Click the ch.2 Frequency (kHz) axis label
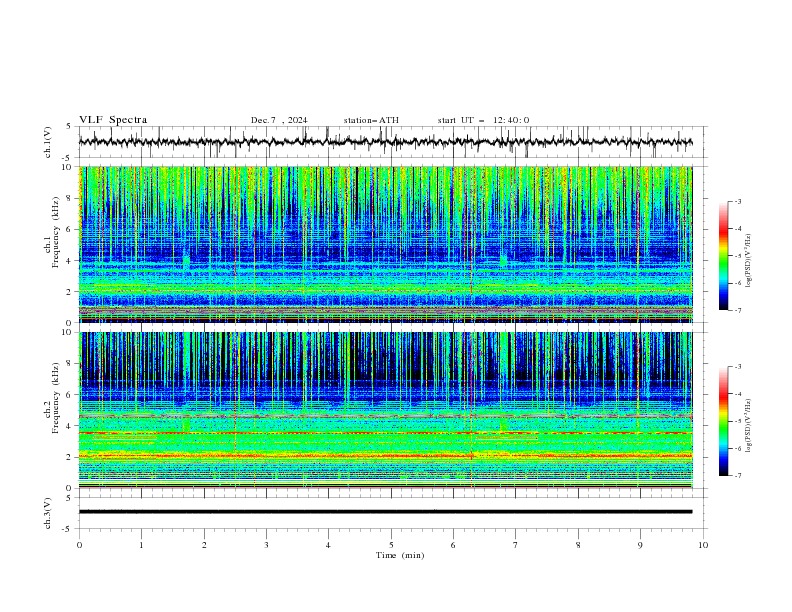Image resolution: width=792 pixels, height=612 pixels. (x=52, y=398)
